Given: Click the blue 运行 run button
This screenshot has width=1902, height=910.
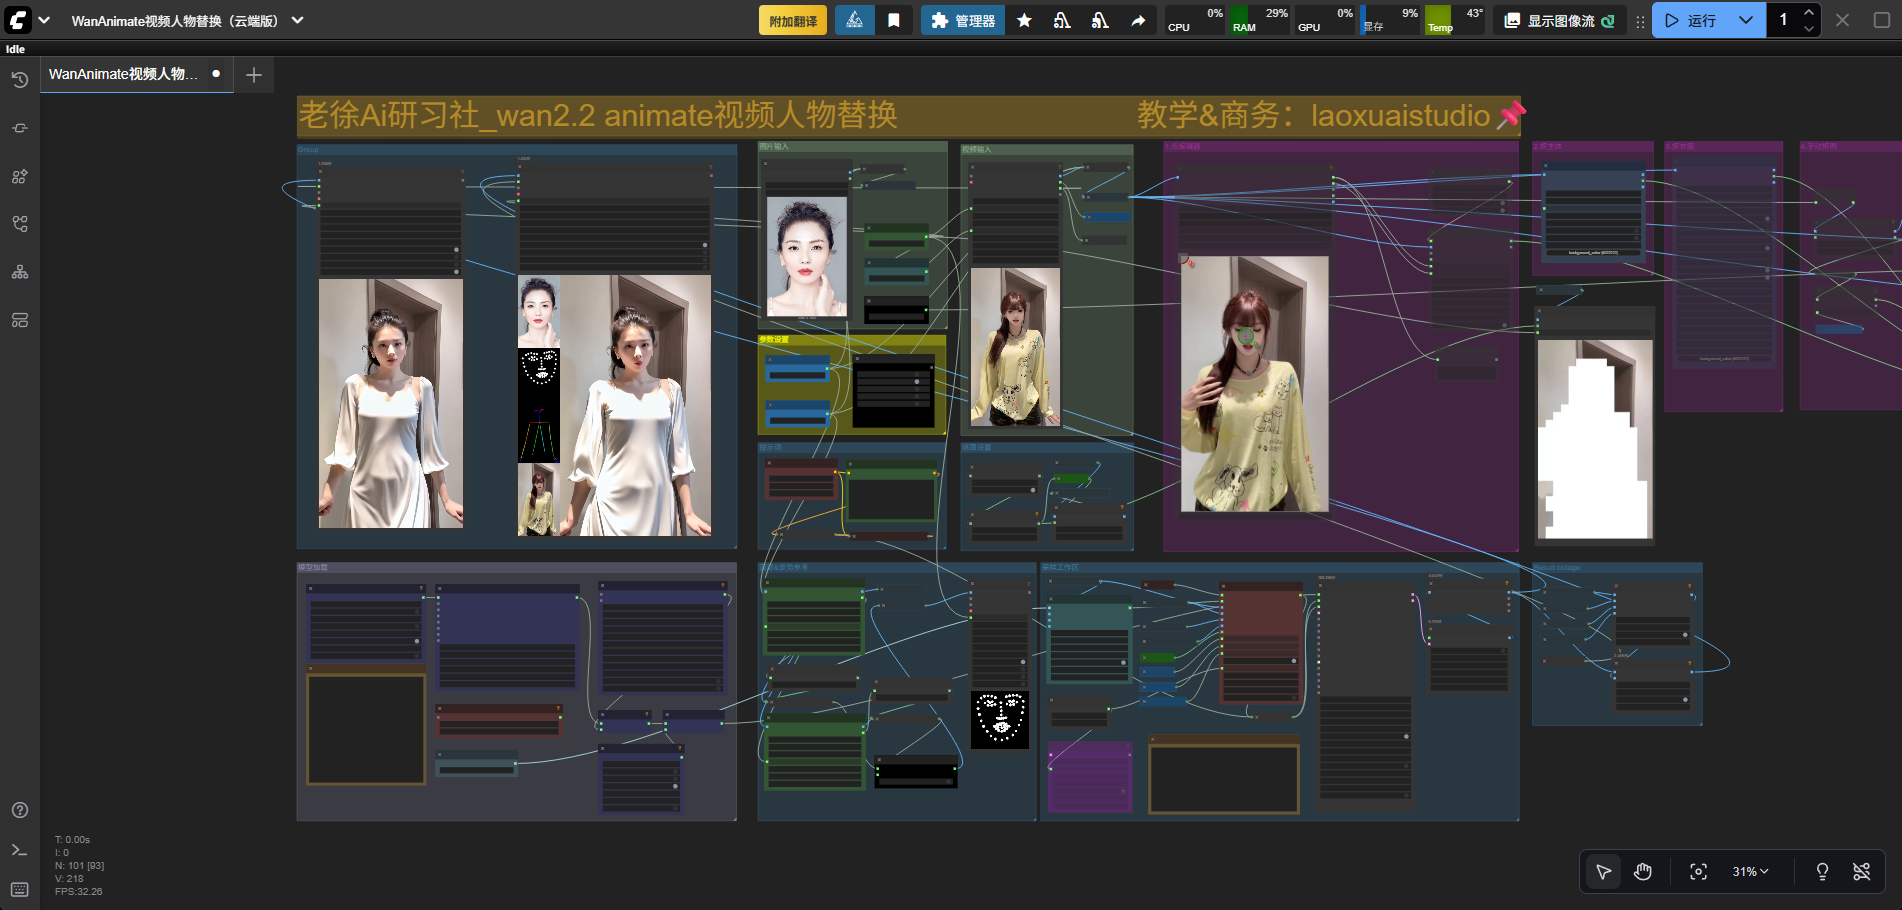Looking at the screenshot, I should [1691, 20].
